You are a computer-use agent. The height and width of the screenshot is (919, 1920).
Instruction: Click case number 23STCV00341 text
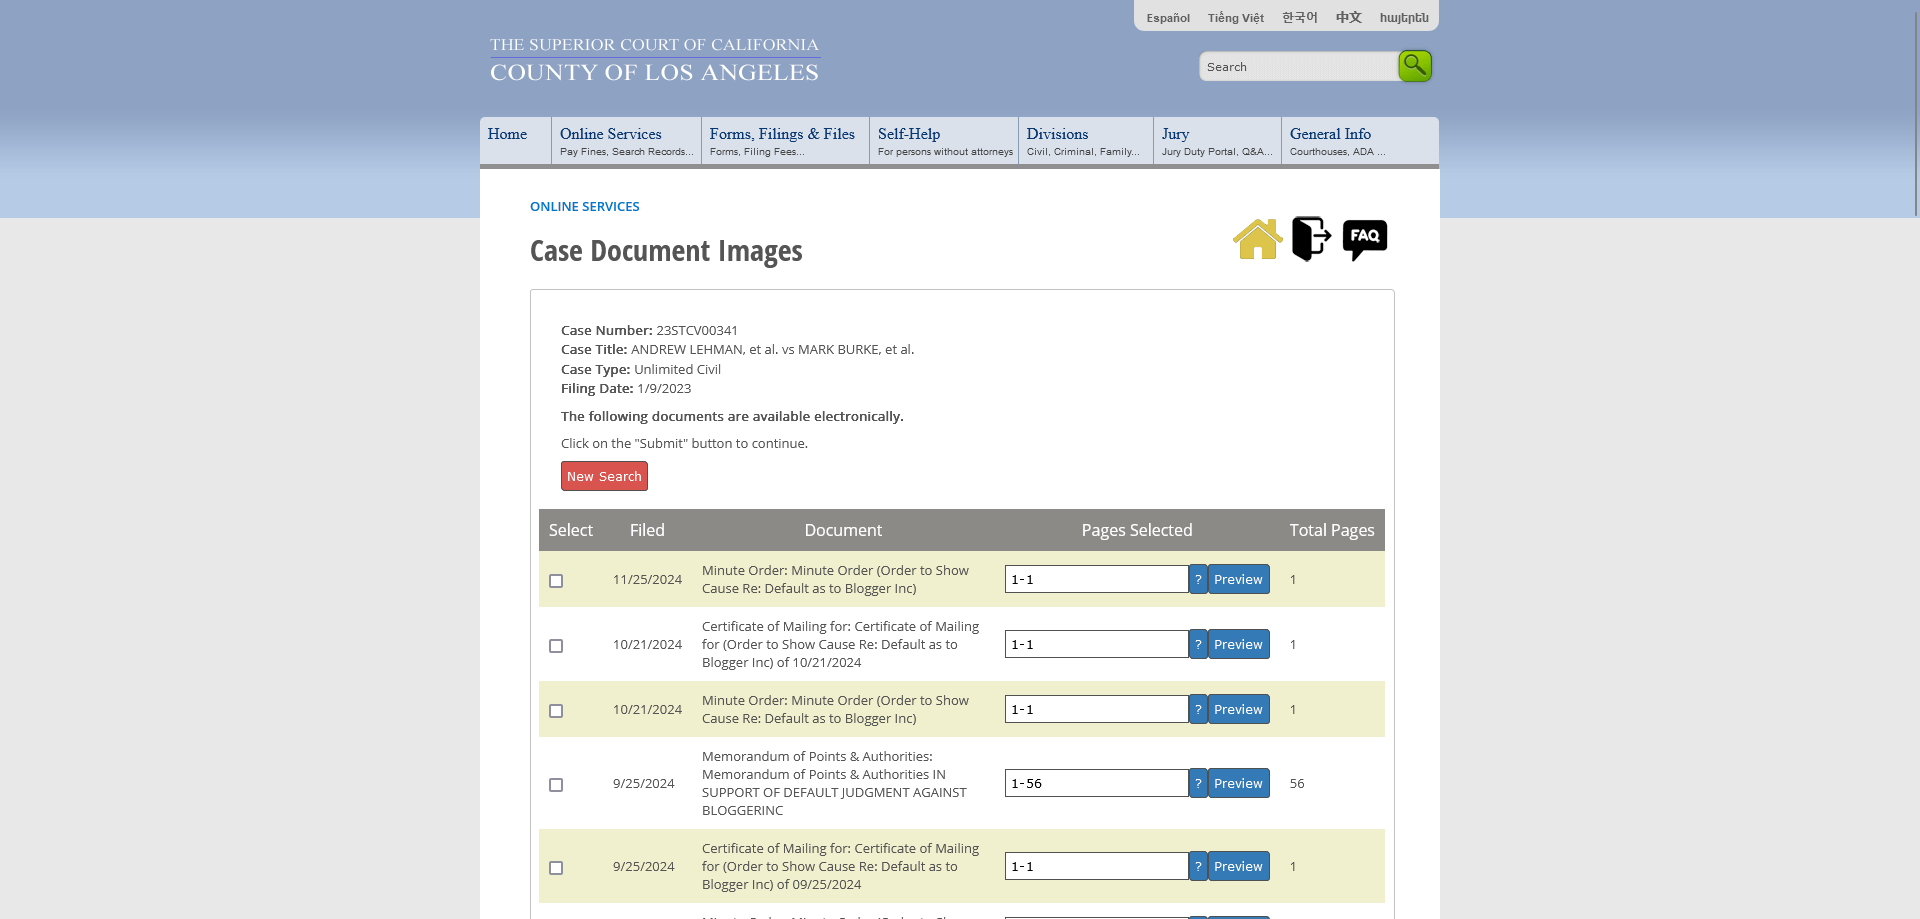click(697, 330)
